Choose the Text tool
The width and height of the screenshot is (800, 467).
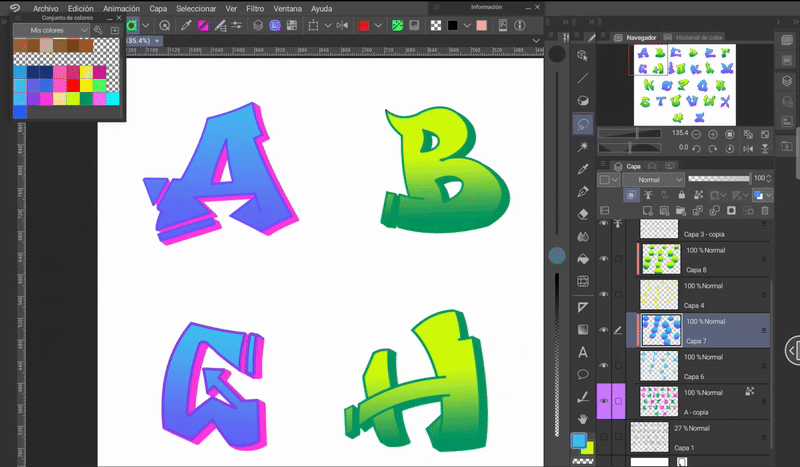[x=583, y=351]
